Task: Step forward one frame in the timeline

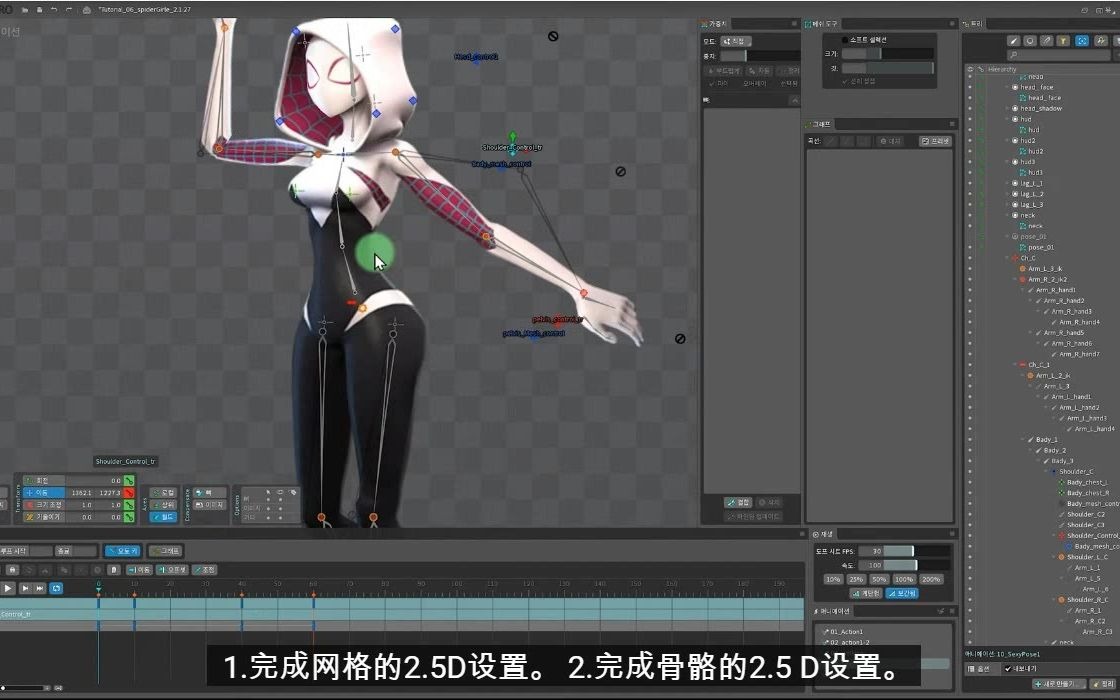Action: click(25, 588)
